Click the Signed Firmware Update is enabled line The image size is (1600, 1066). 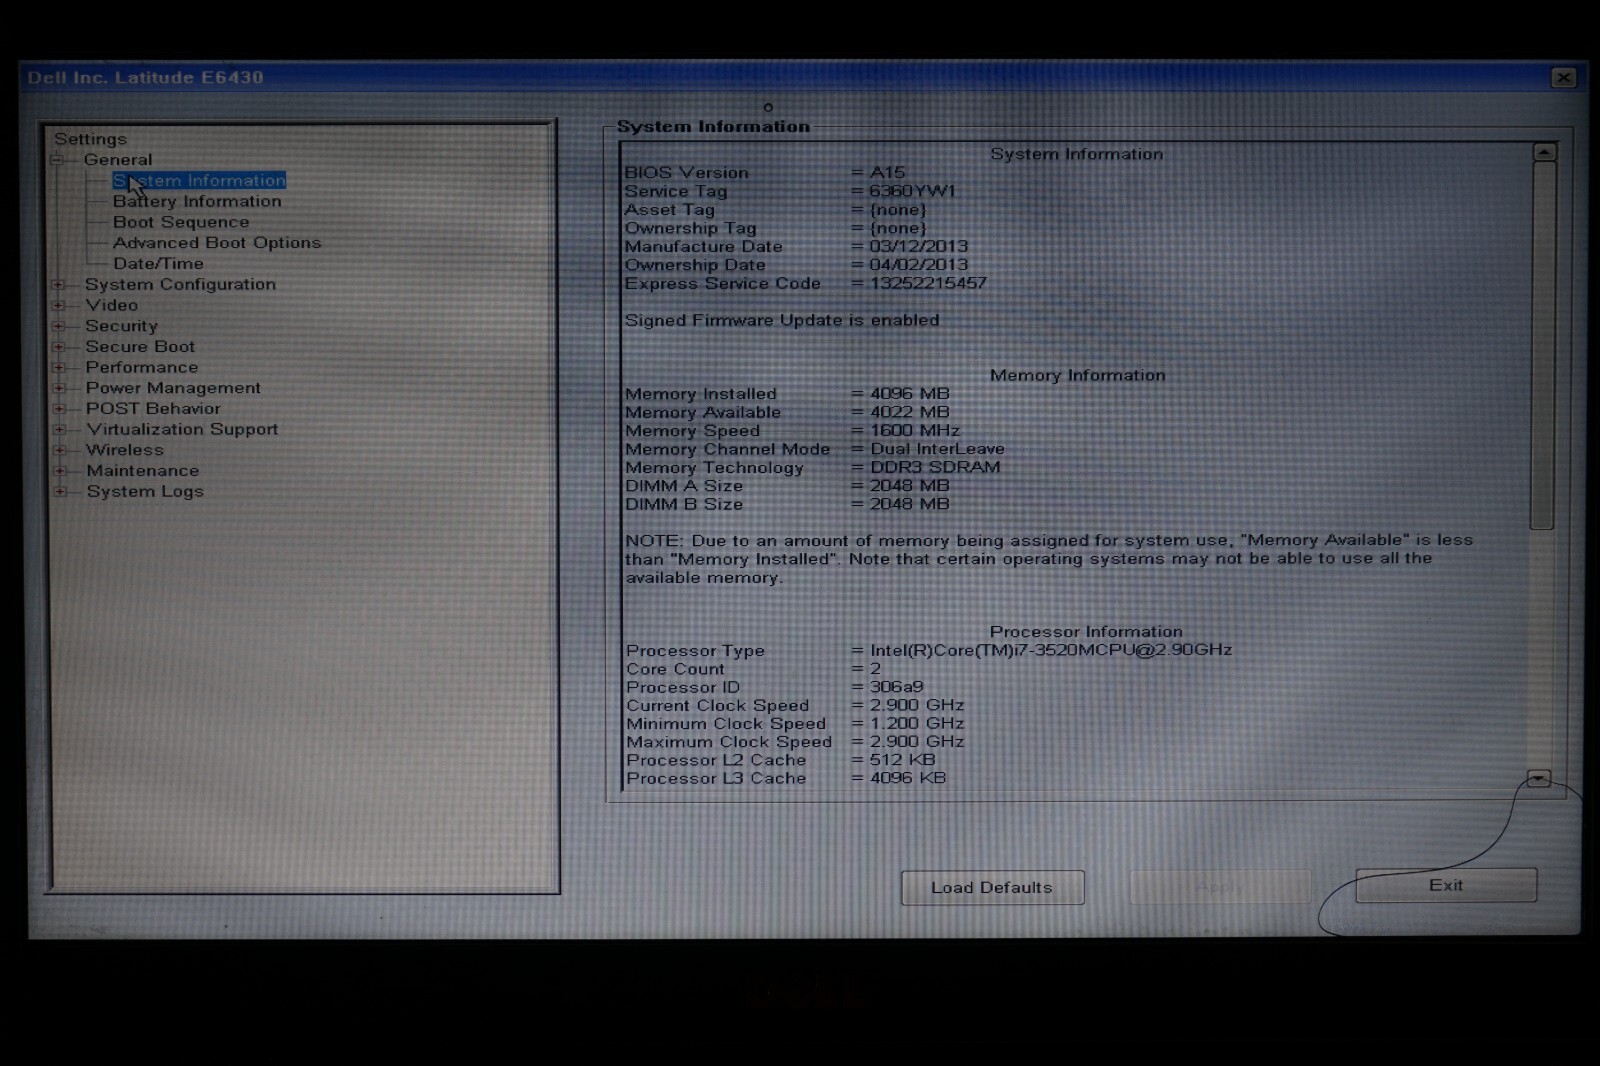[782, 320]
